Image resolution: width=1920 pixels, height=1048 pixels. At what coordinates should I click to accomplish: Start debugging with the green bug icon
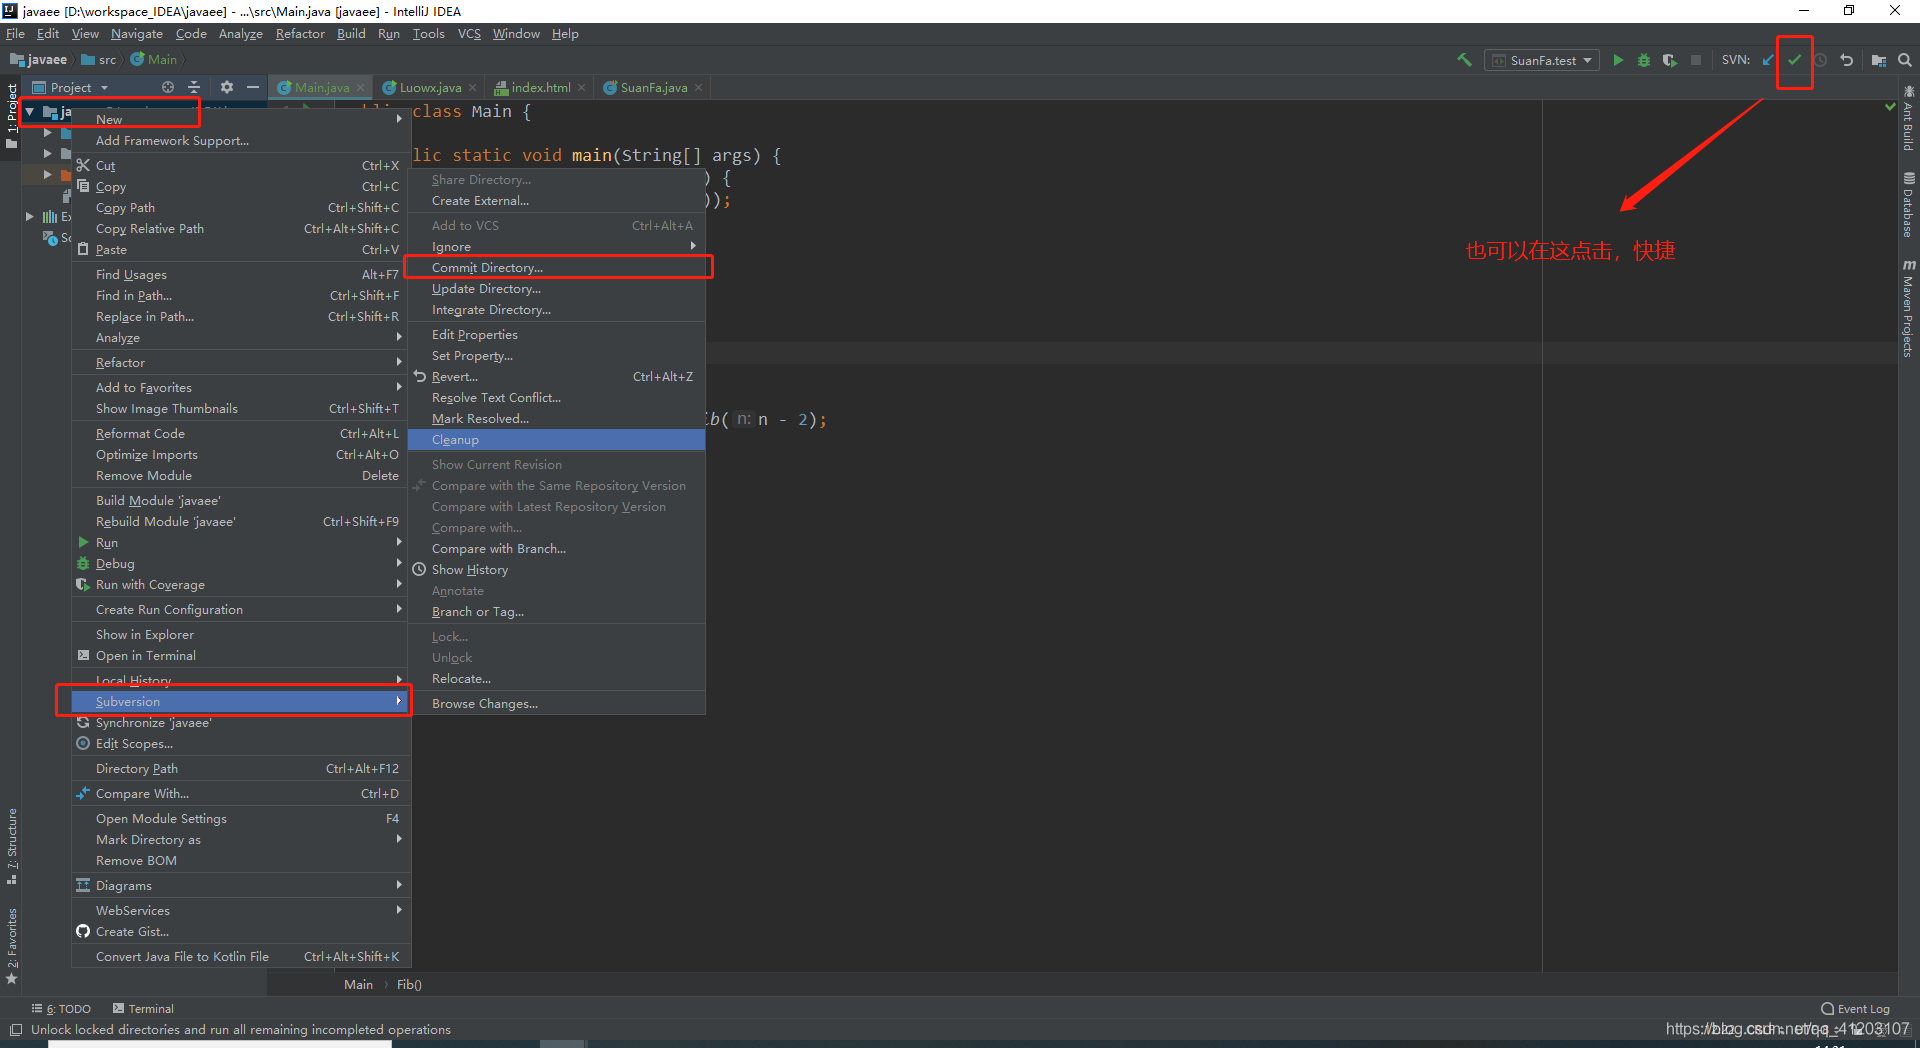(1644, 60)
